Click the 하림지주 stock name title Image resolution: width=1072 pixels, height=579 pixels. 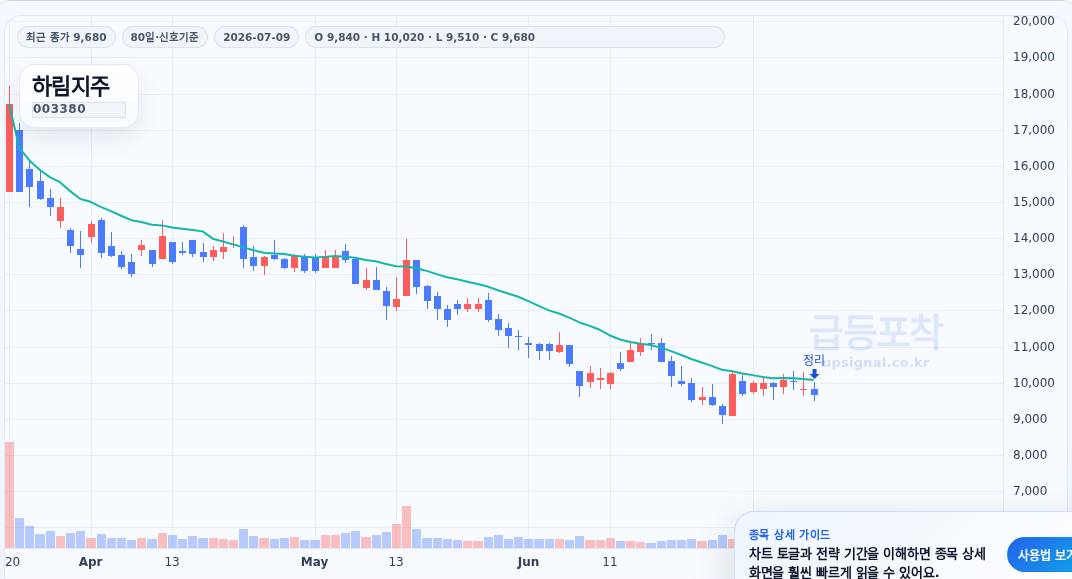click(70, 86)
